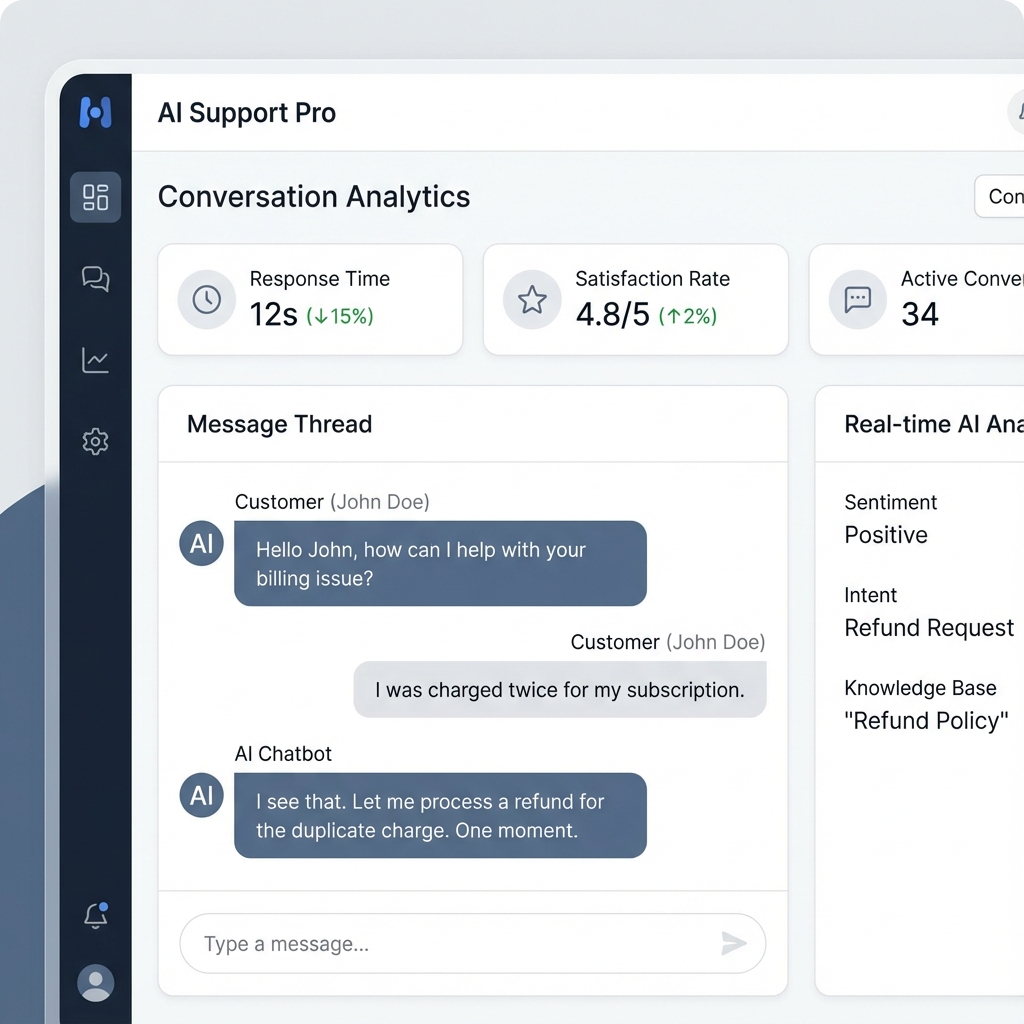This screenshot has height=1024, width=1024.
Task: Open the dashboard grid icon in sidebar
Action: click(x=95, y=197)
